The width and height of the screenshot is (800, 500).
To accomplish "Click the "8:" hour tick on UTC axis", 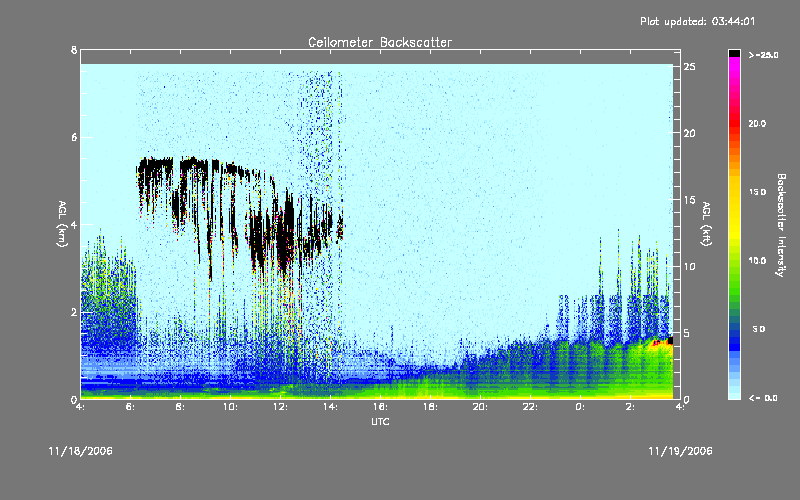I will (x=181, y=407).
